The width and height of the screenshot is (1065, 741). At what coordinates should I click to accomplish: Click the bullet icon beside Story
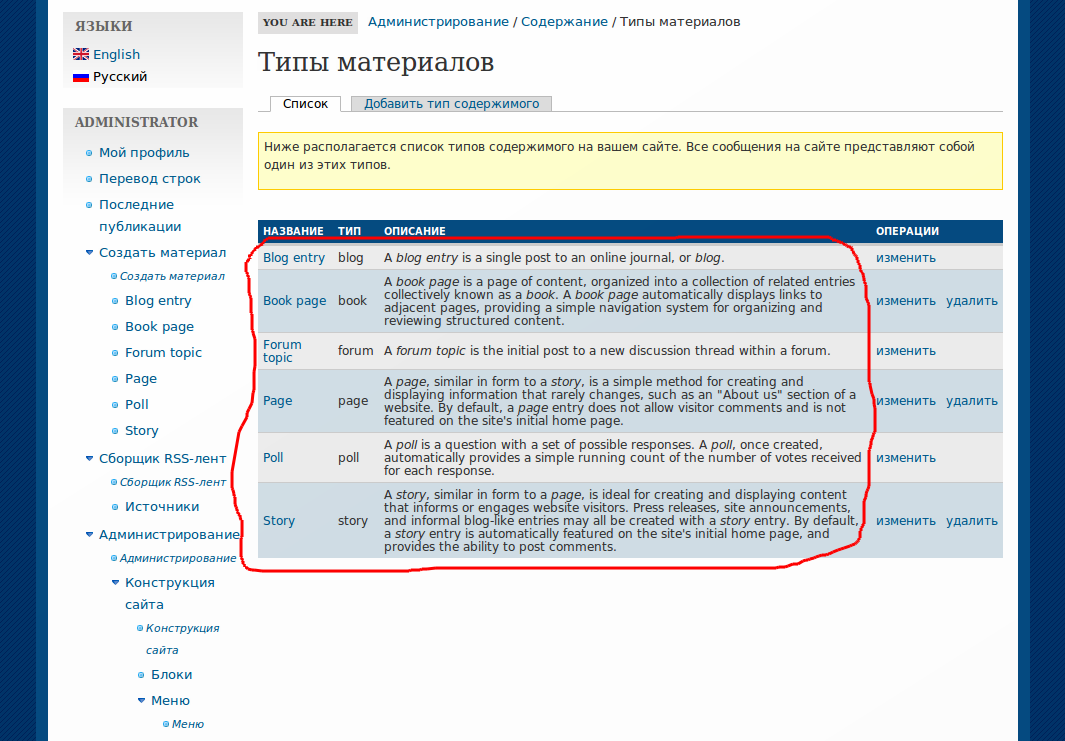click(x=114, y=430)
